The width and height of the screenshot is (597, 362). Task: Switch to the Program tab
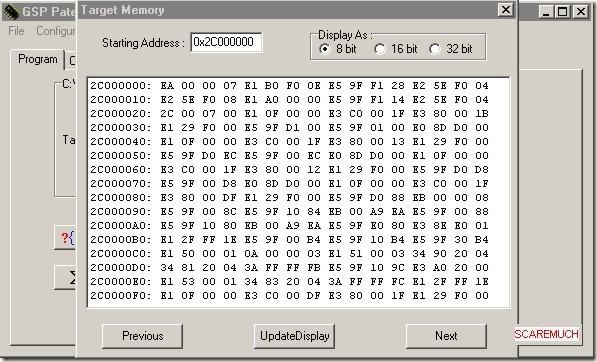(38, 59)
